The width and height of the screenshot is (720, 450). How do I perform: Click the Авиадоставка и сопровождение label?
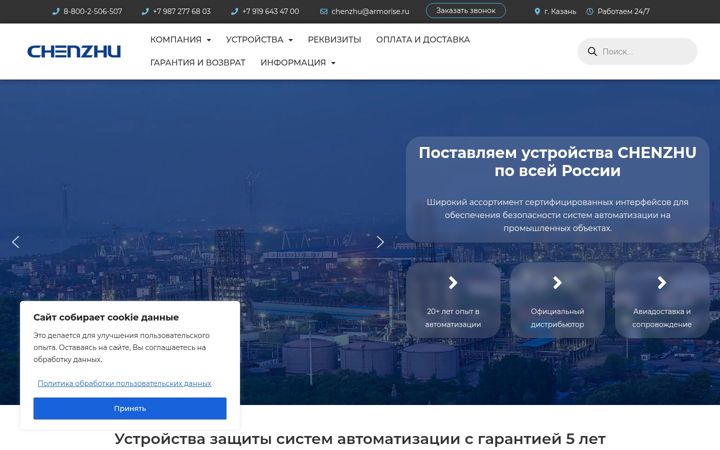pos(662,318)
